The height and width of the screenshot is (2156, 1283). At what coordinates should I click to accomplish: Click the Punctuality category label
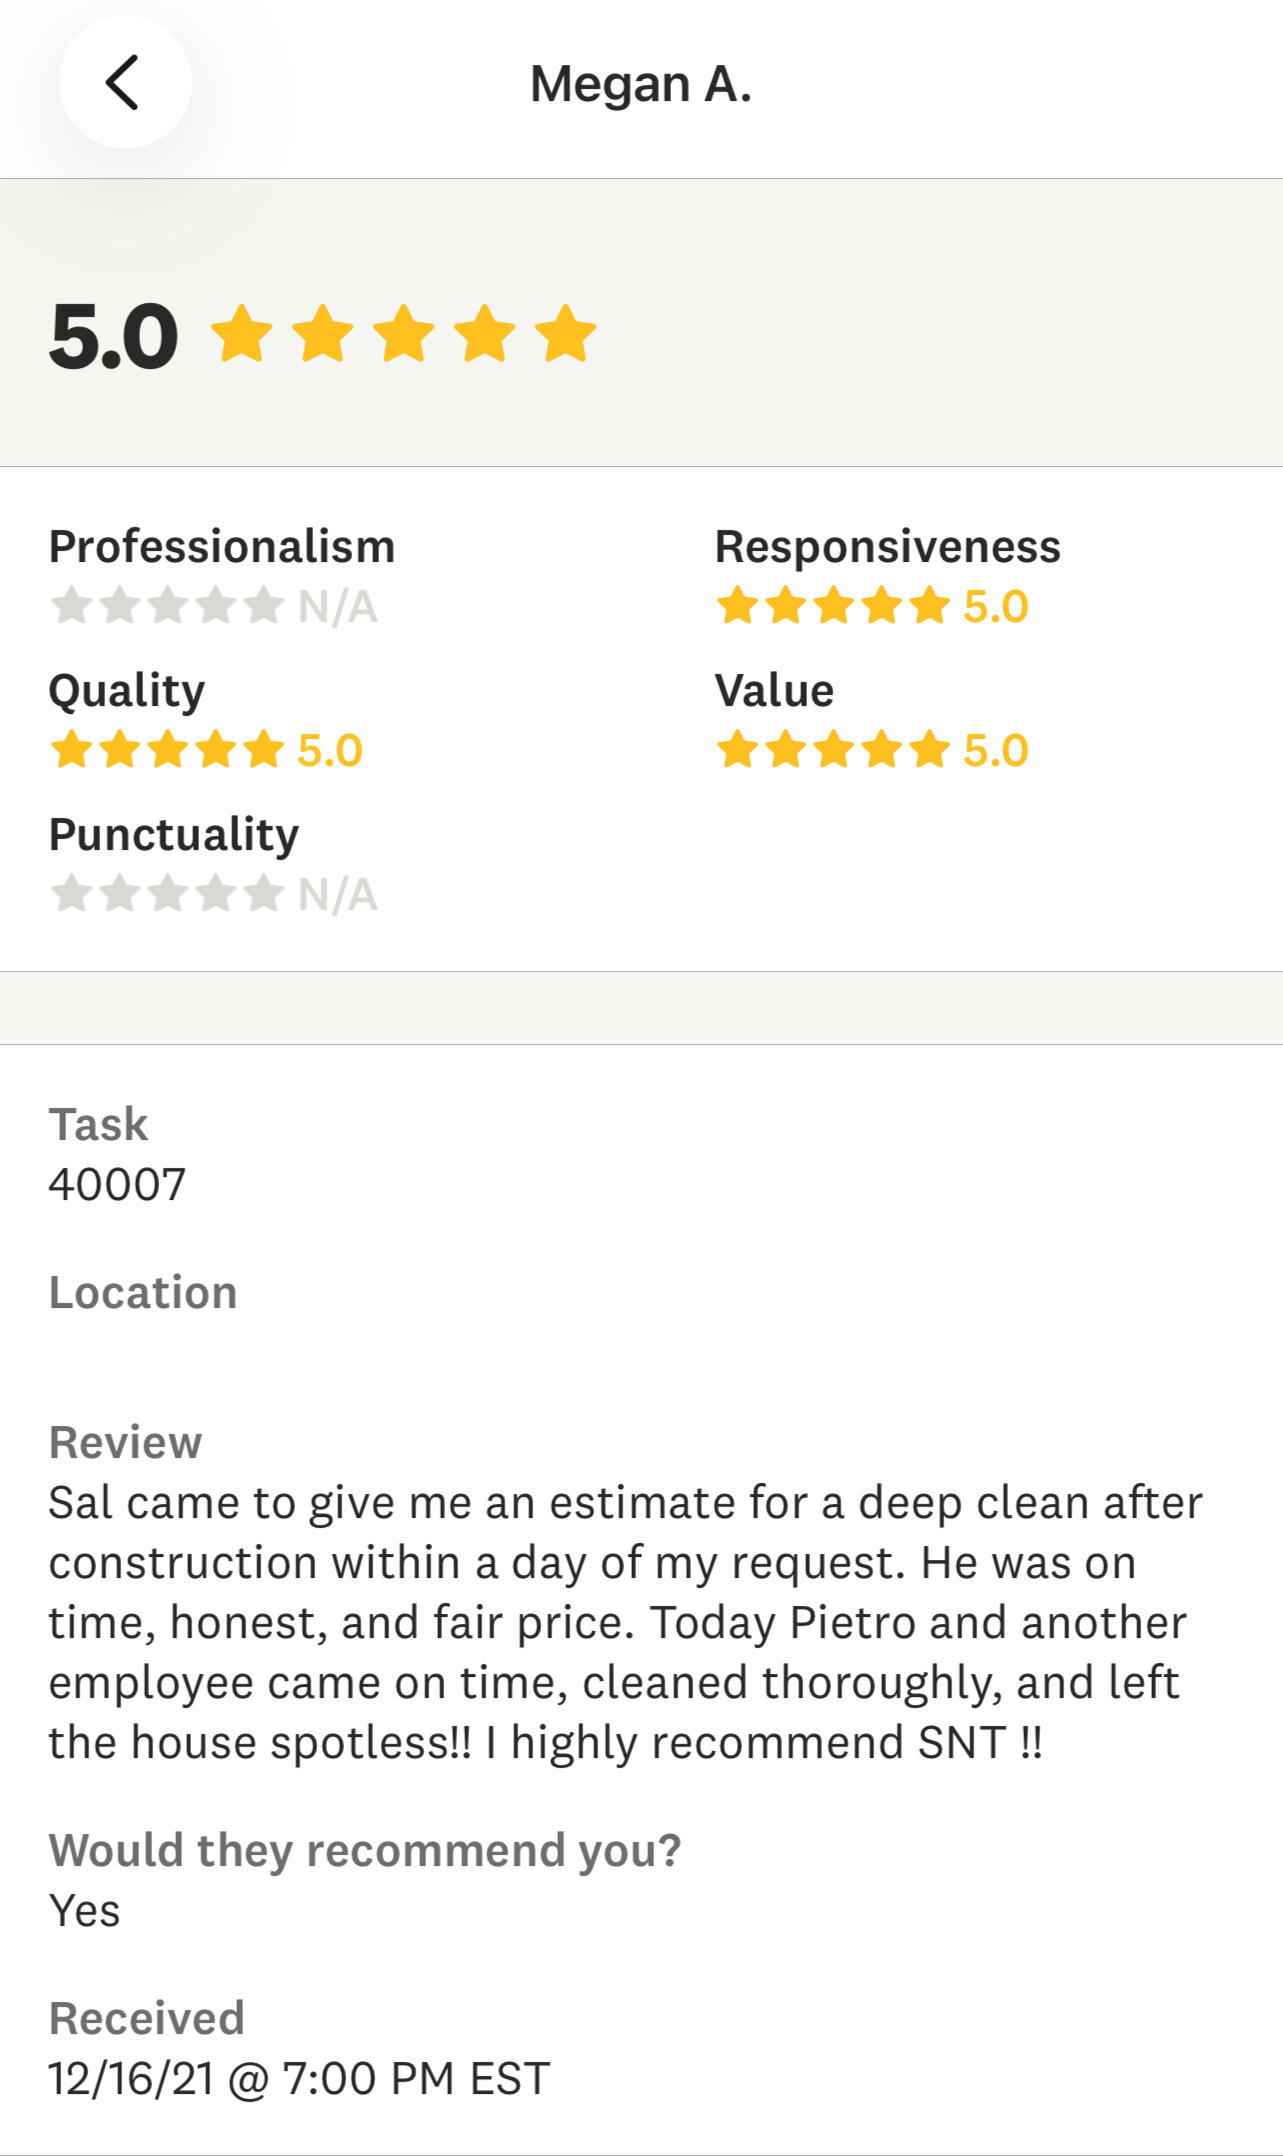[174, 835]
